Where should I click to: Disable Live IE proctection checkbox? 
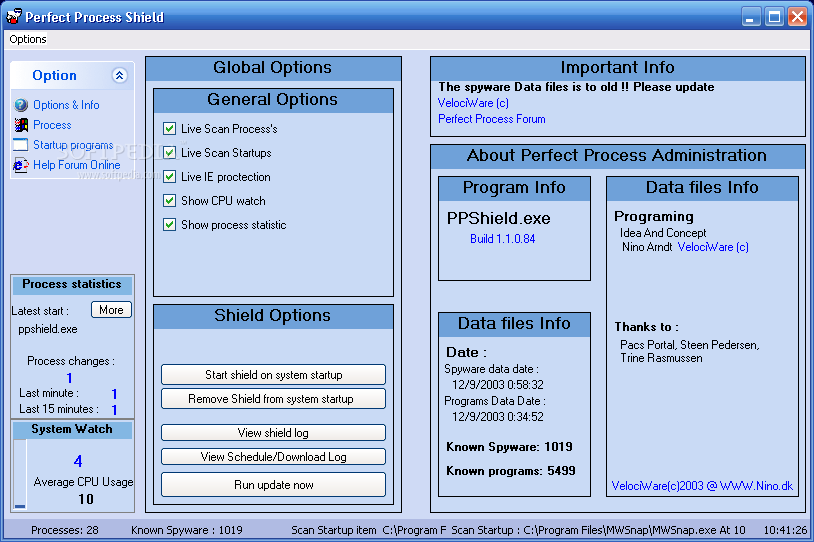[169, 177]
